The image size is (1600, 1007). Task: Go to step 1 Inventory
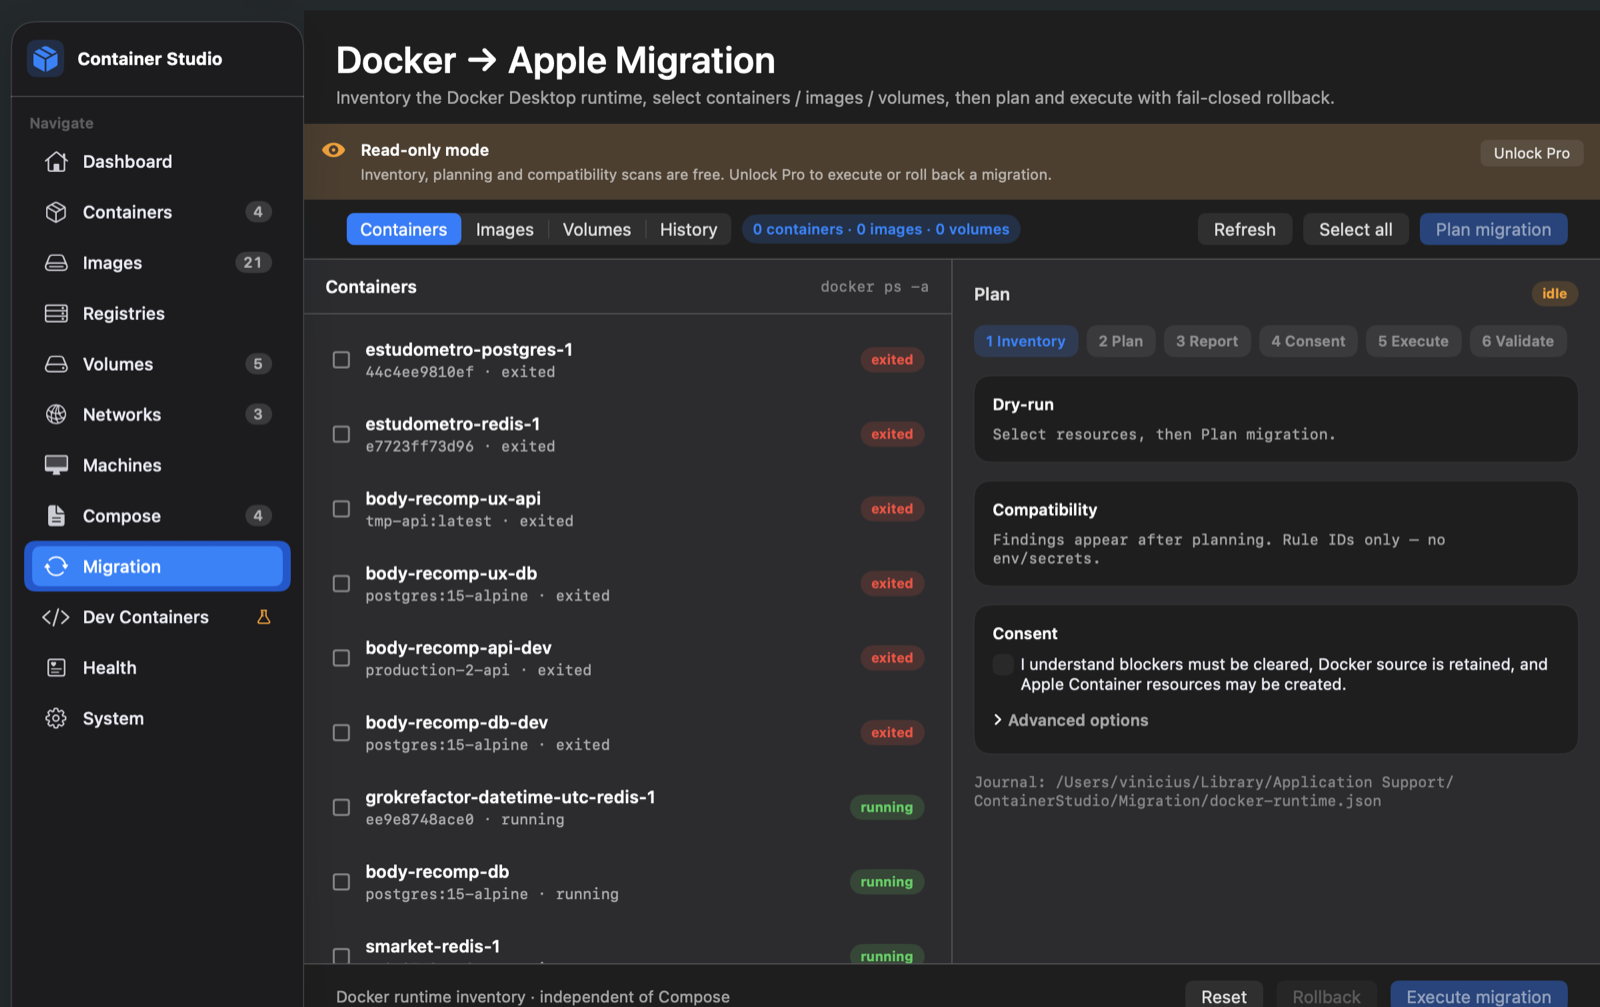tap(1026, 341)
